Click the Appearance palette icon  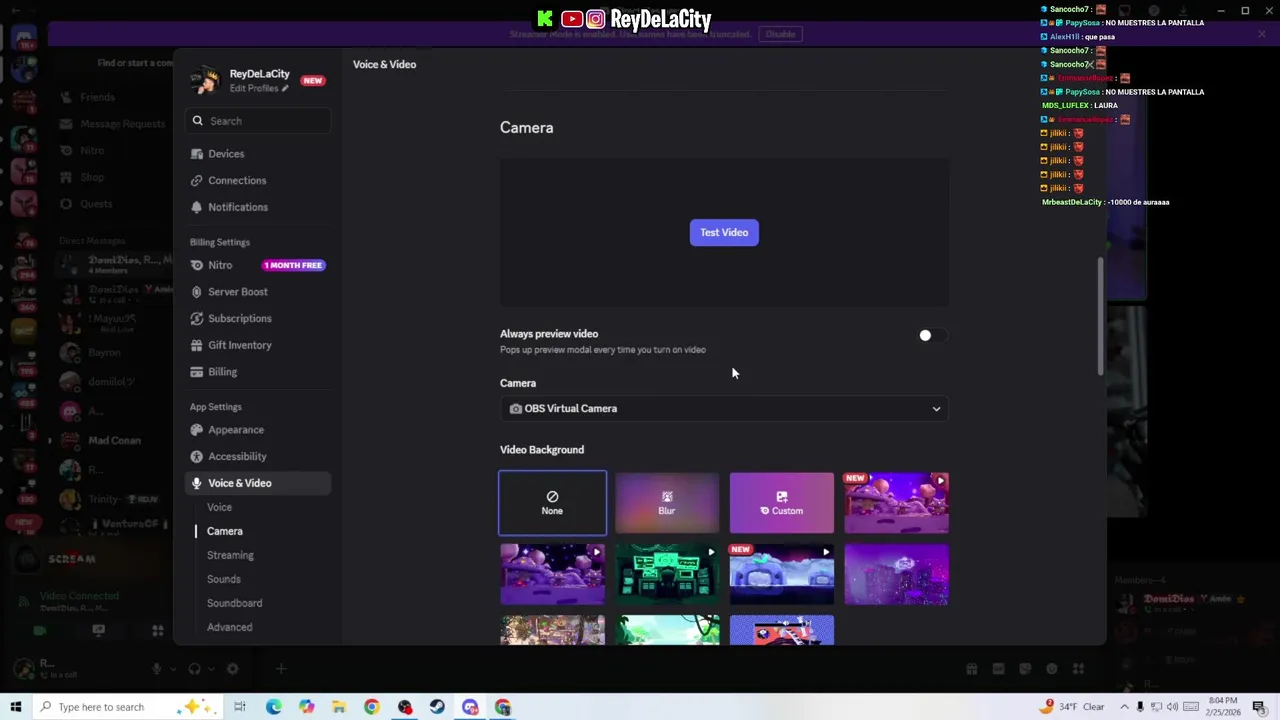tap(197, 430)
